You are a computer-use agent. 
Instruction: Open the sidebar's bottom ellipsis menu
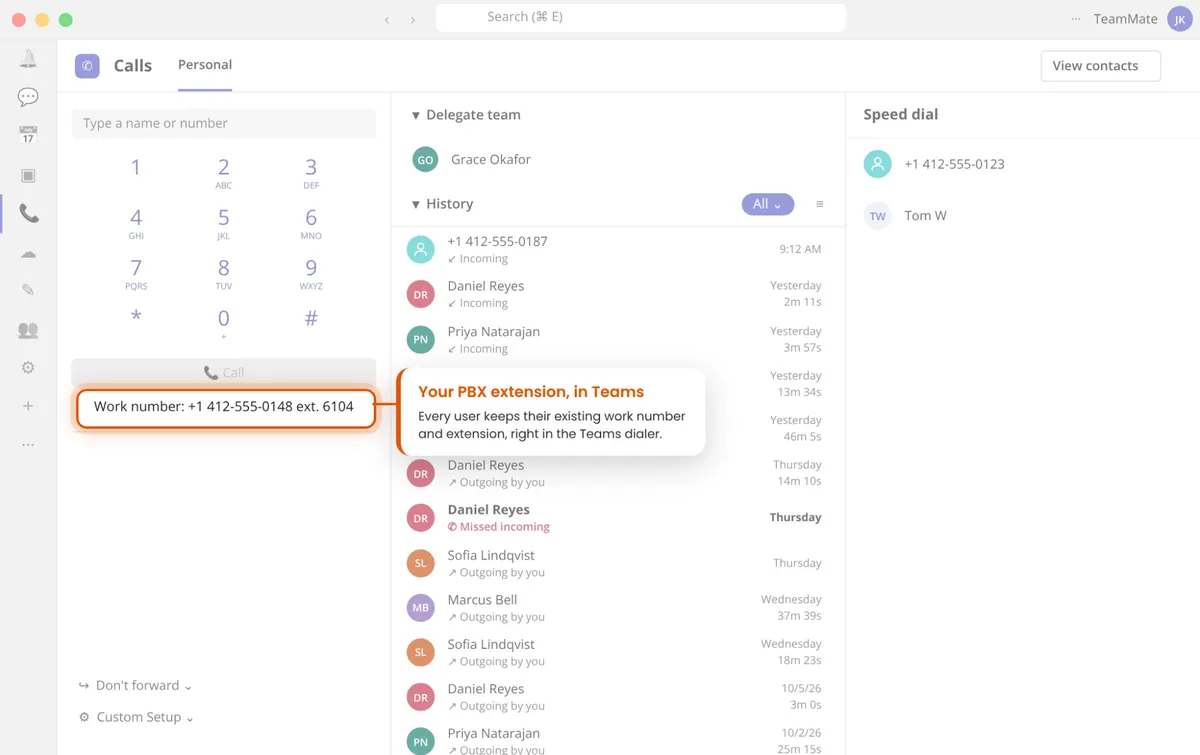pos(28,445)
